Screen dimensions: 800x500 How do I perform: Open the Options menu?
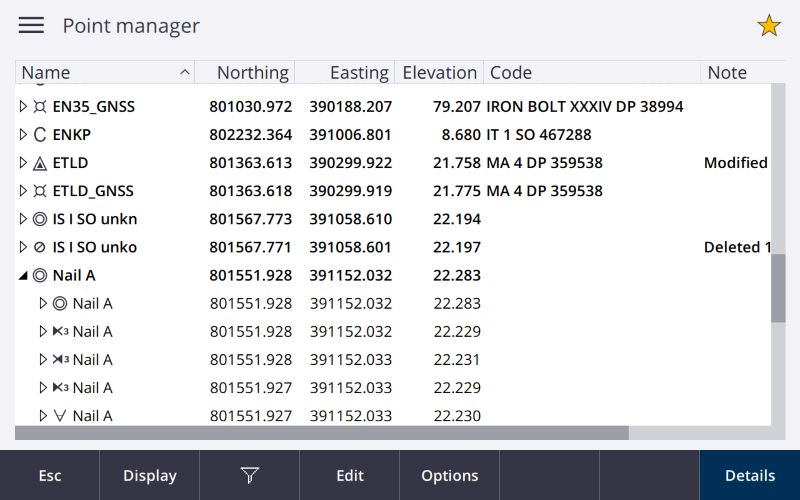click(449, 476)
